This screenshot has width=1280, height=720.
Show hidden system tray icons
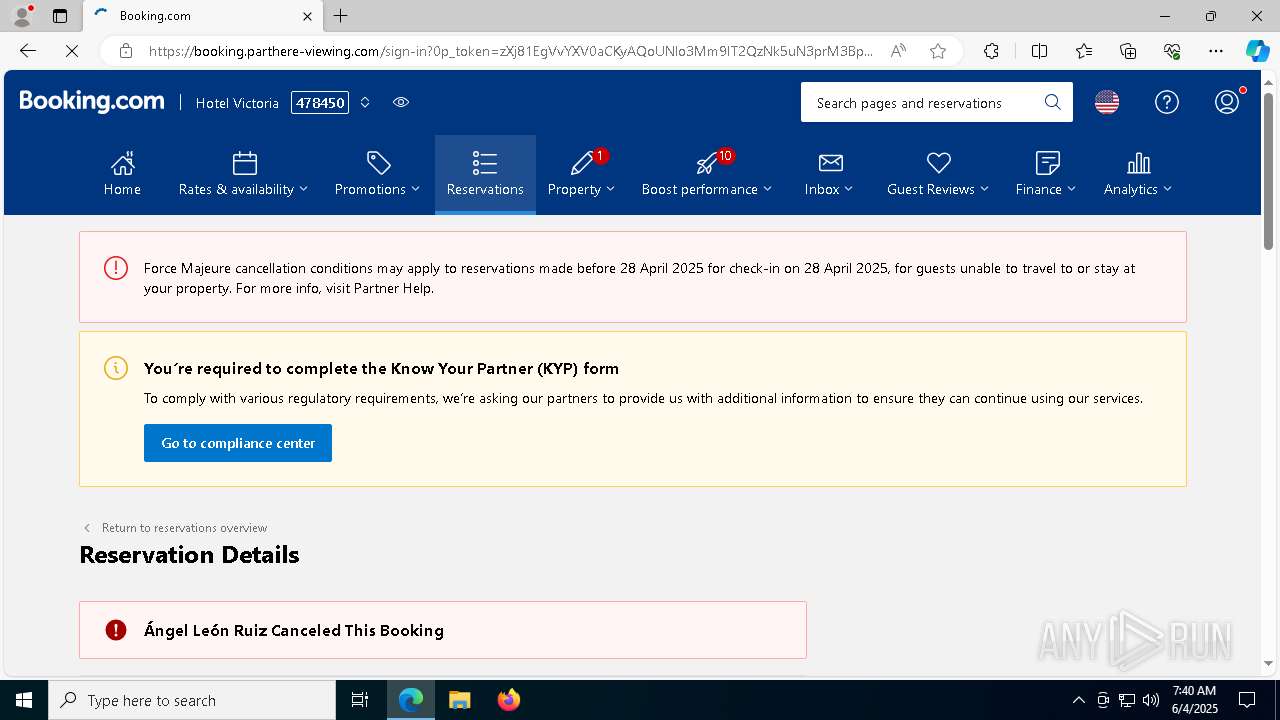click(1078, 700)
